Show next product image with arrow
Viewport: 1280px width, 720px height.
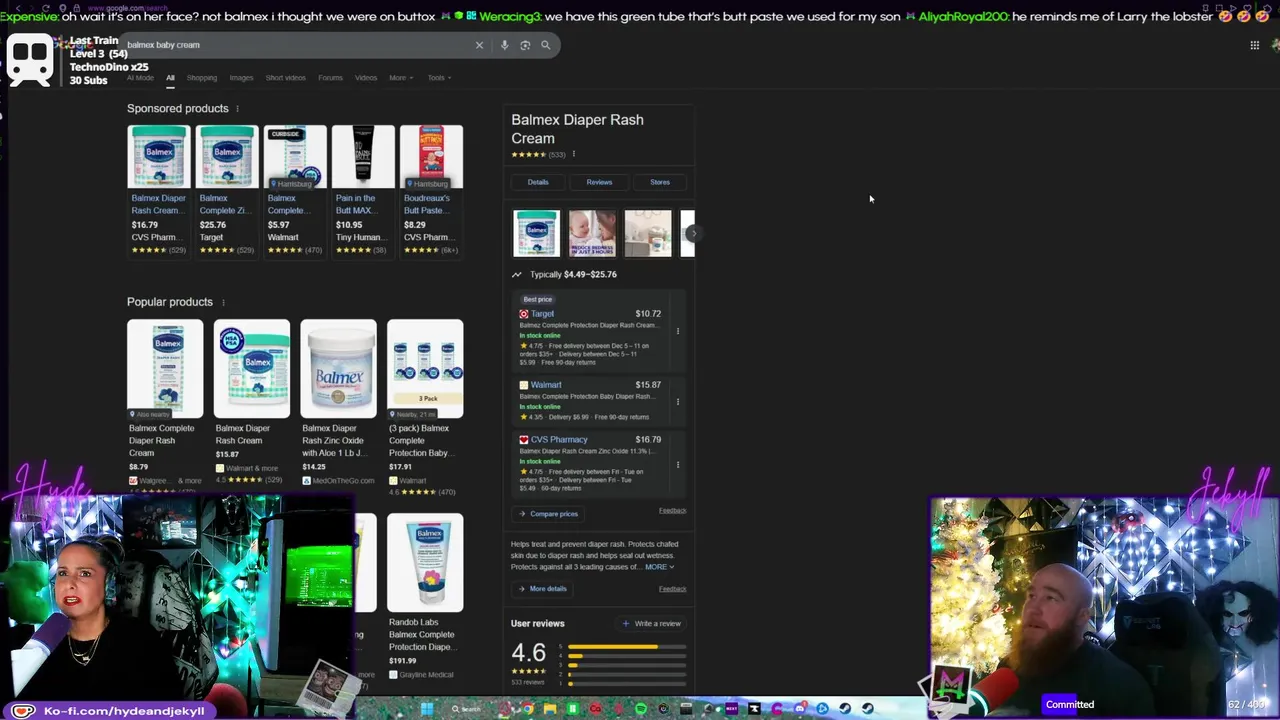692,233
